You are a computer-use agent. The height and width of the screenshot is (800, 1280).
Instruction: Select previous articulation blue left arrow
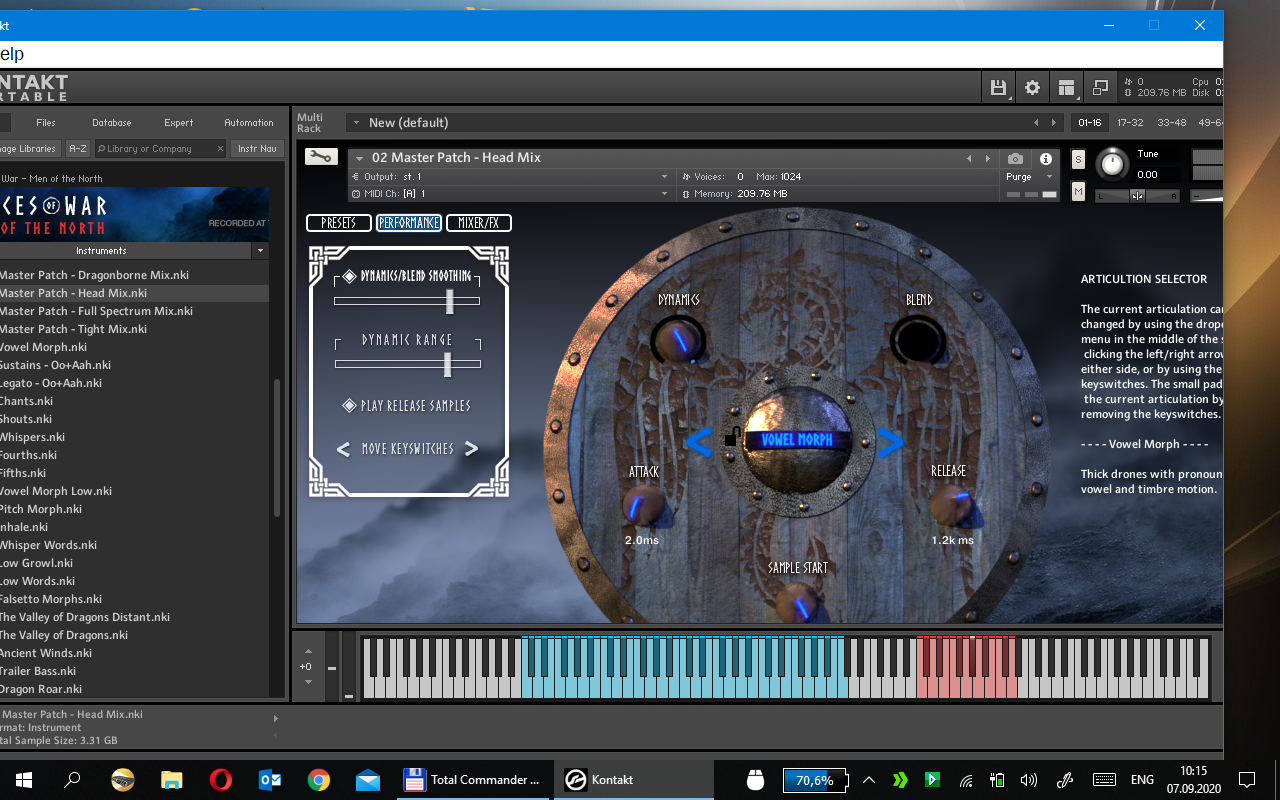(x=698, y=441)
